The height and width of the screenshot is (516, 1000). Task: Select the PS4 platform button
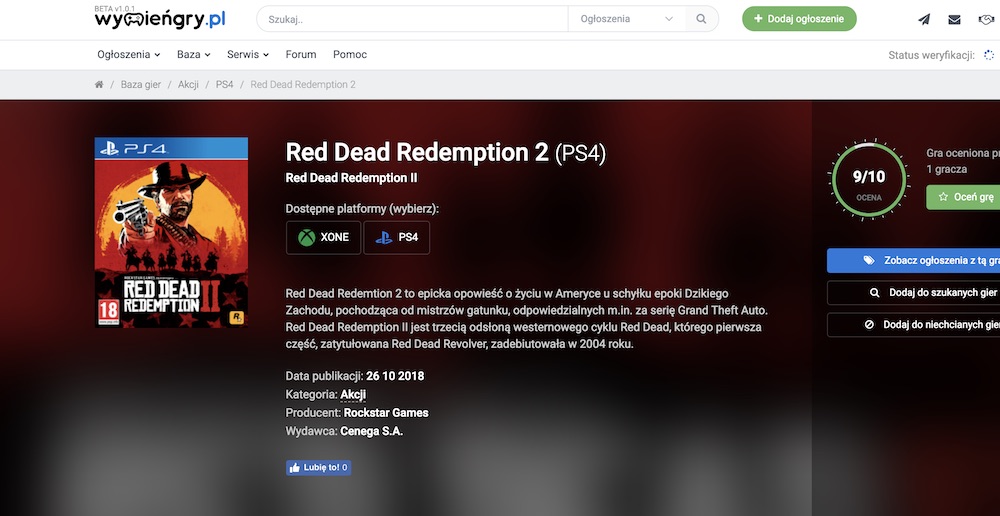point(397,237)
